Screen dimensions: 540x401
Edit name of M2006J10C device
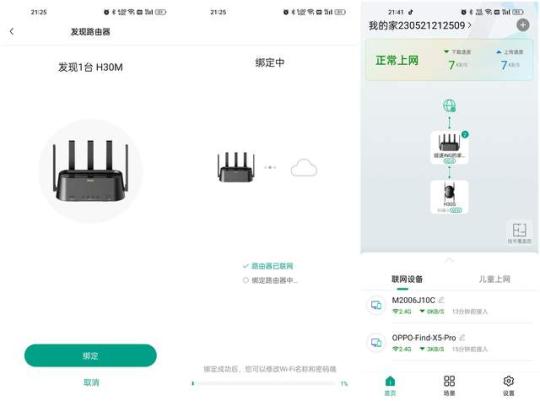(441, 300)
